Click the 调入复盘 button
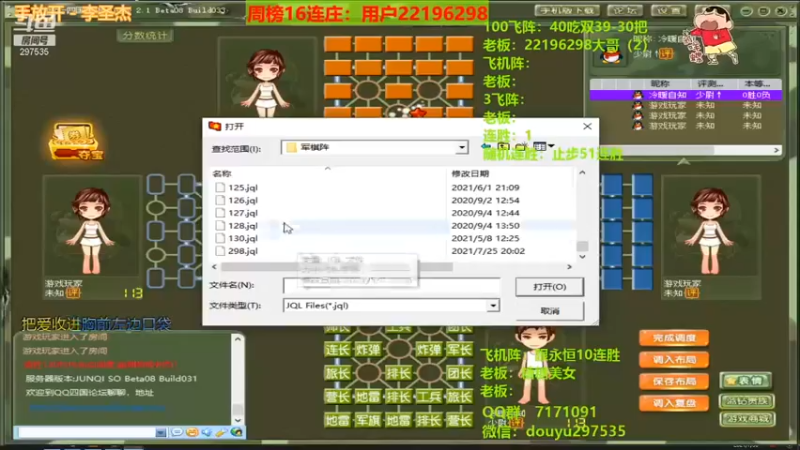Screen dimensions: 800x450 [x=673, y=403]
